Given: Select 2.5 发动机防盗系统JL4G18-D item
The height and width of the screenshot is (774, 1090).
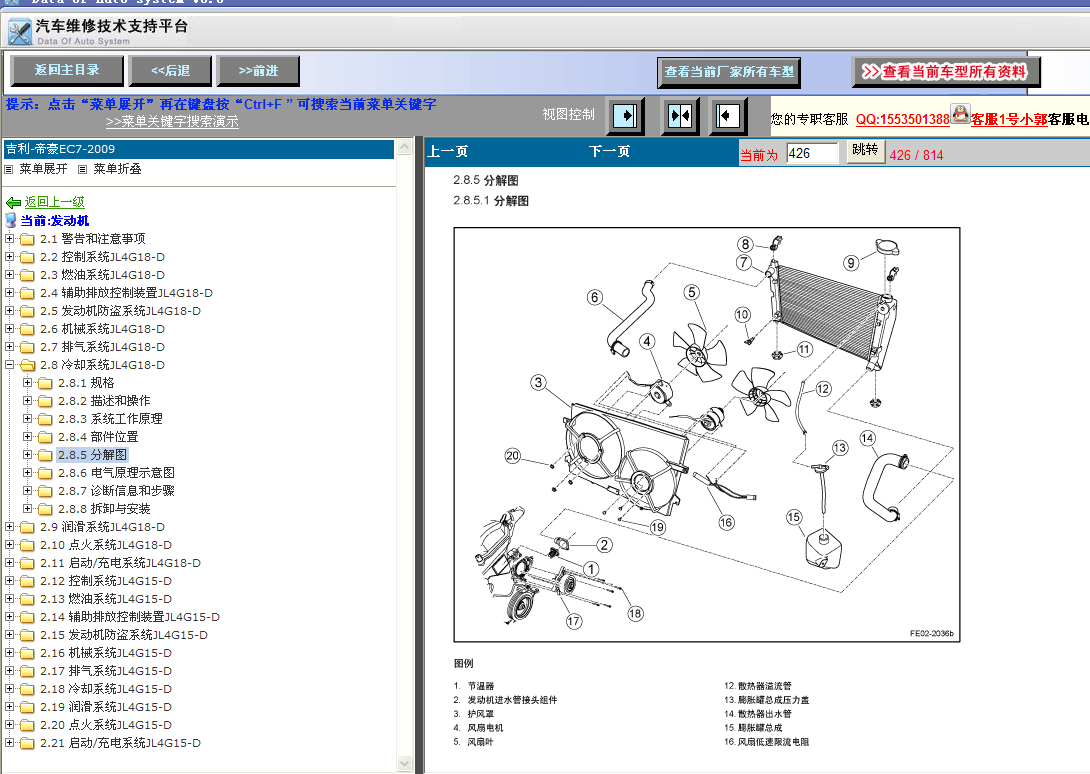Looking at the screenshot, I should click(x=120, y=311).
